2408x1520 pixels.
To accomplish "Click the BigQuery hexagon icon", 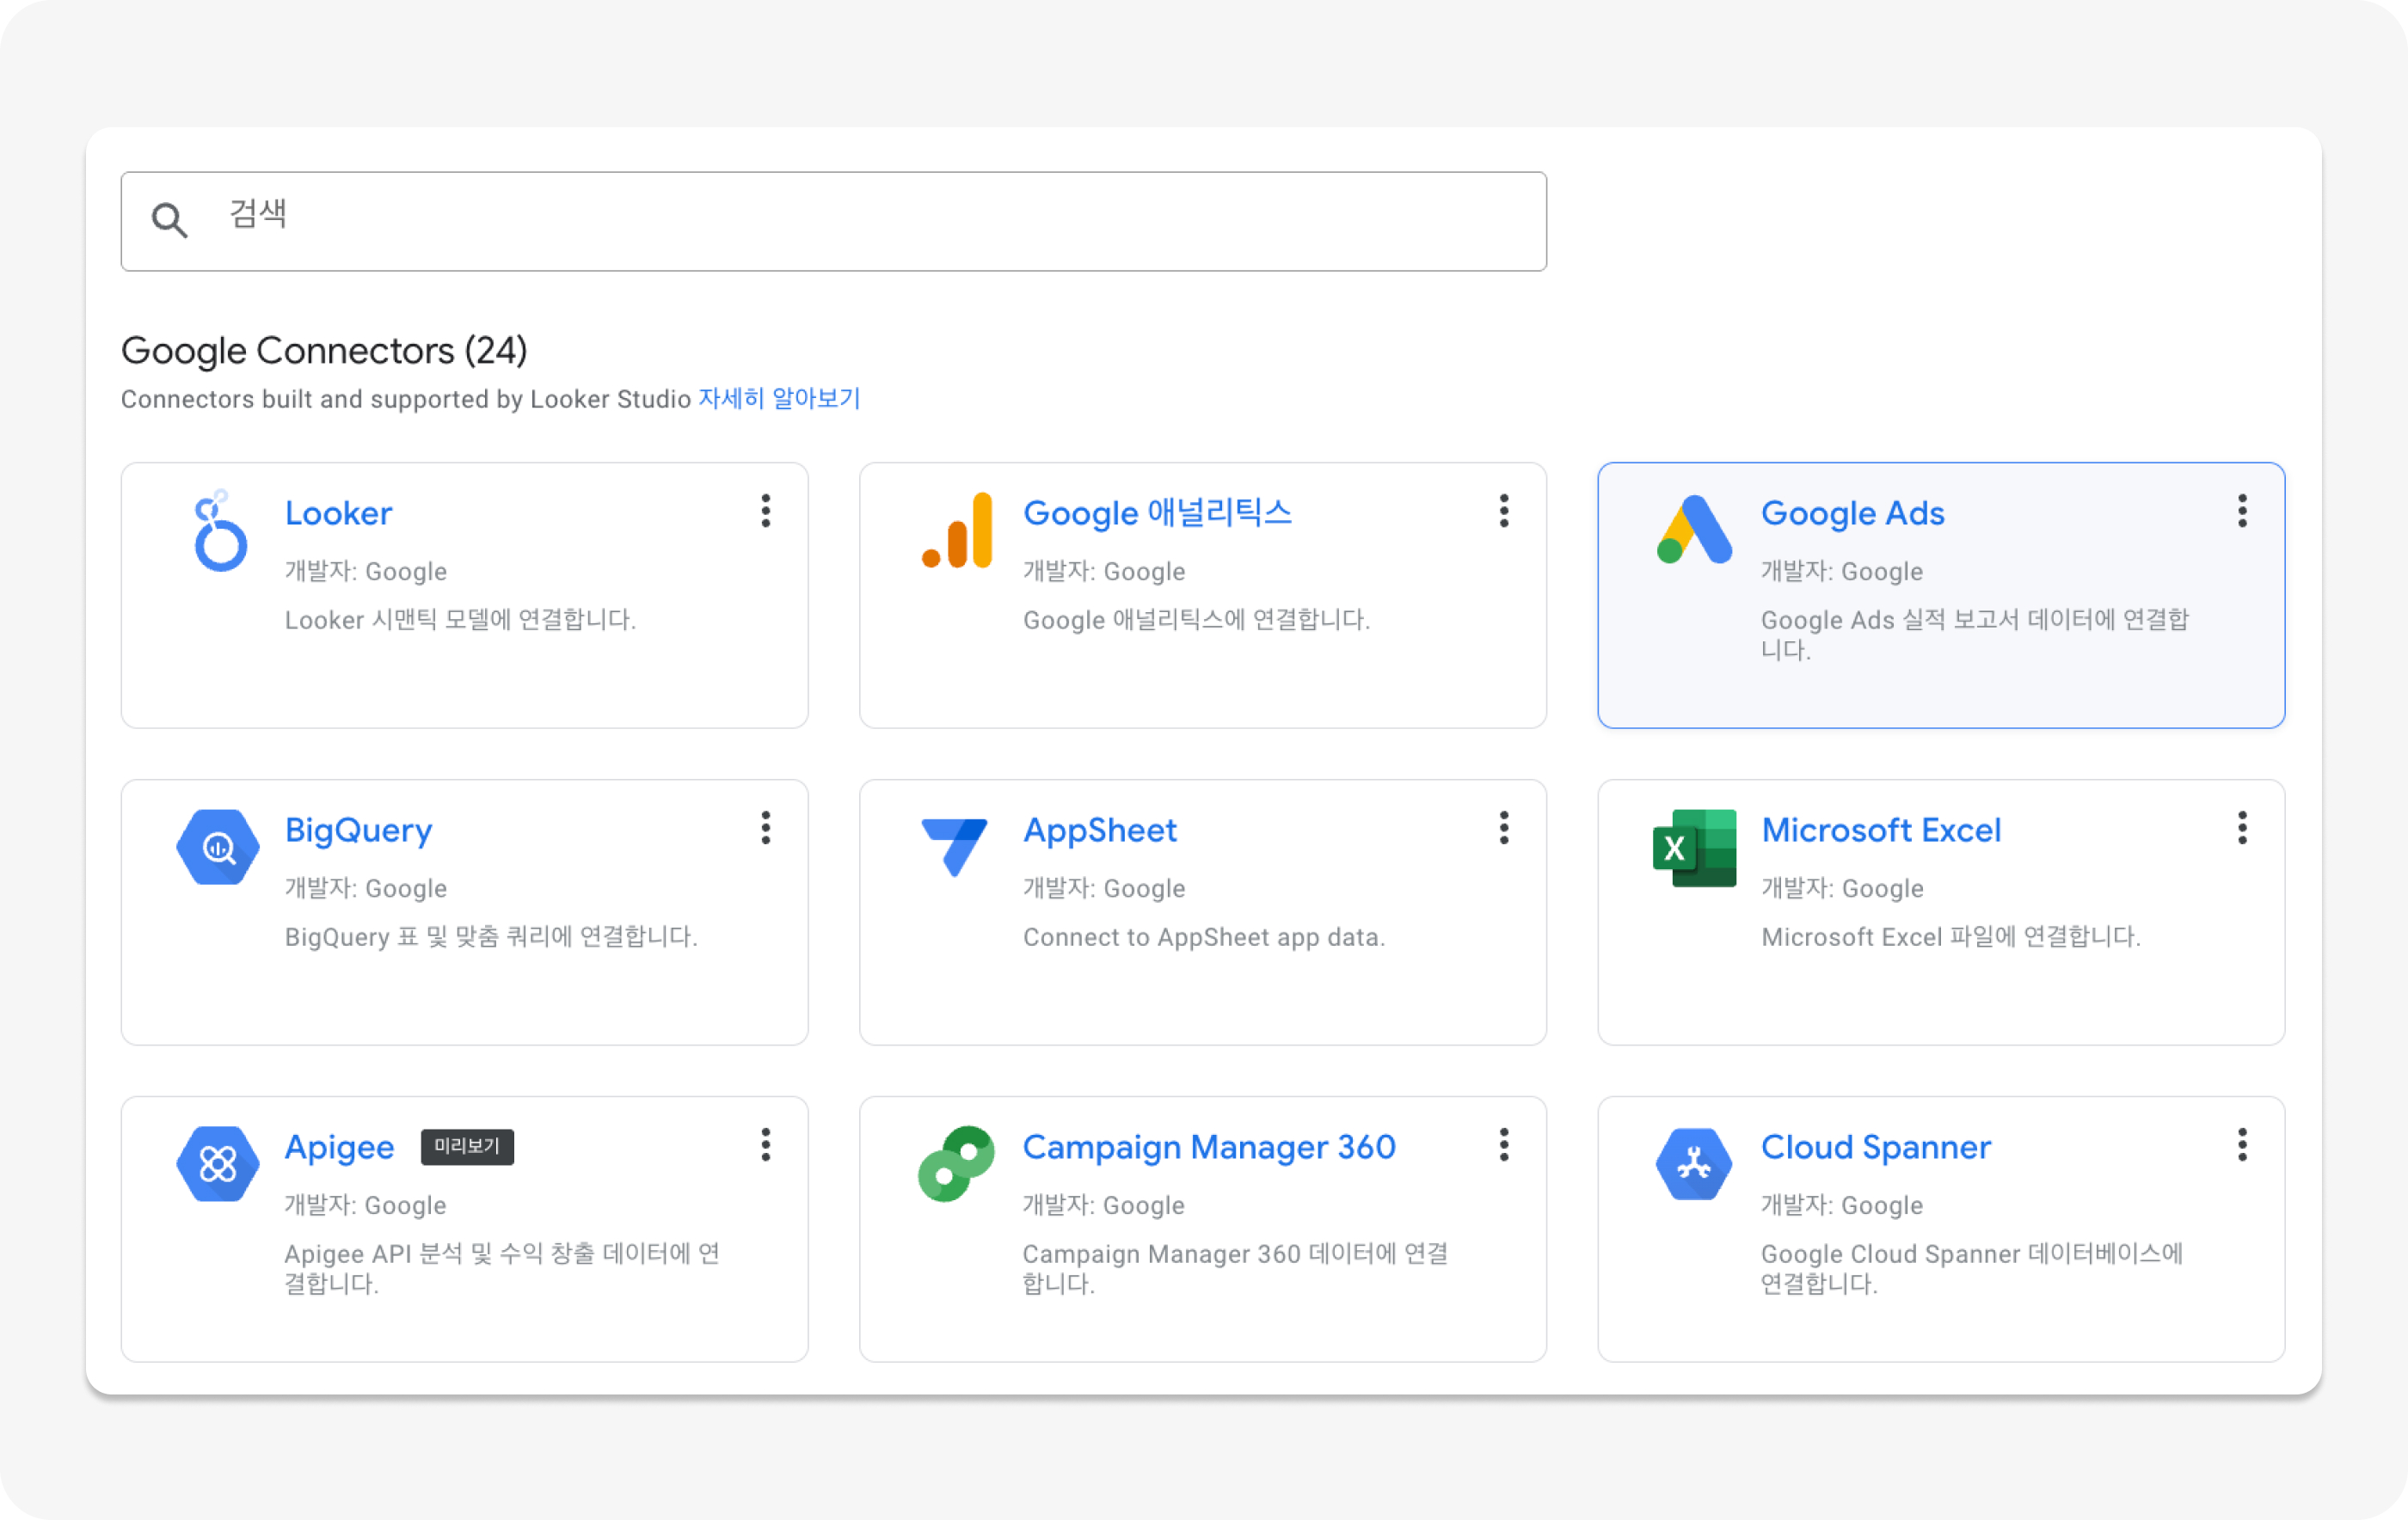I will (218, 847).
